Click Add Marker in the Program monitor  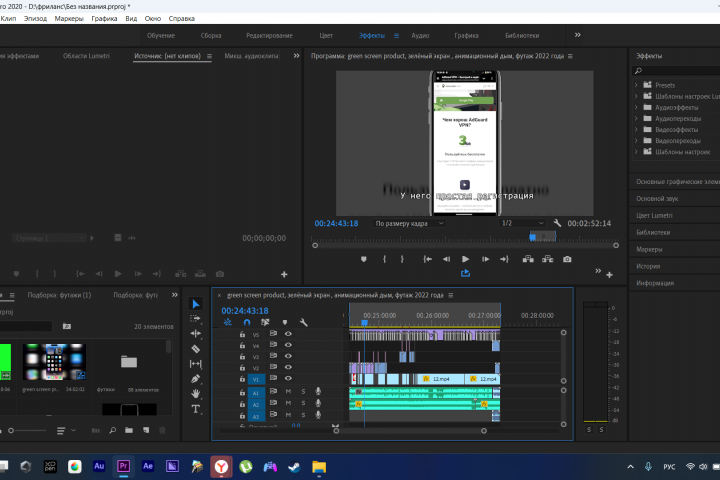364,259
